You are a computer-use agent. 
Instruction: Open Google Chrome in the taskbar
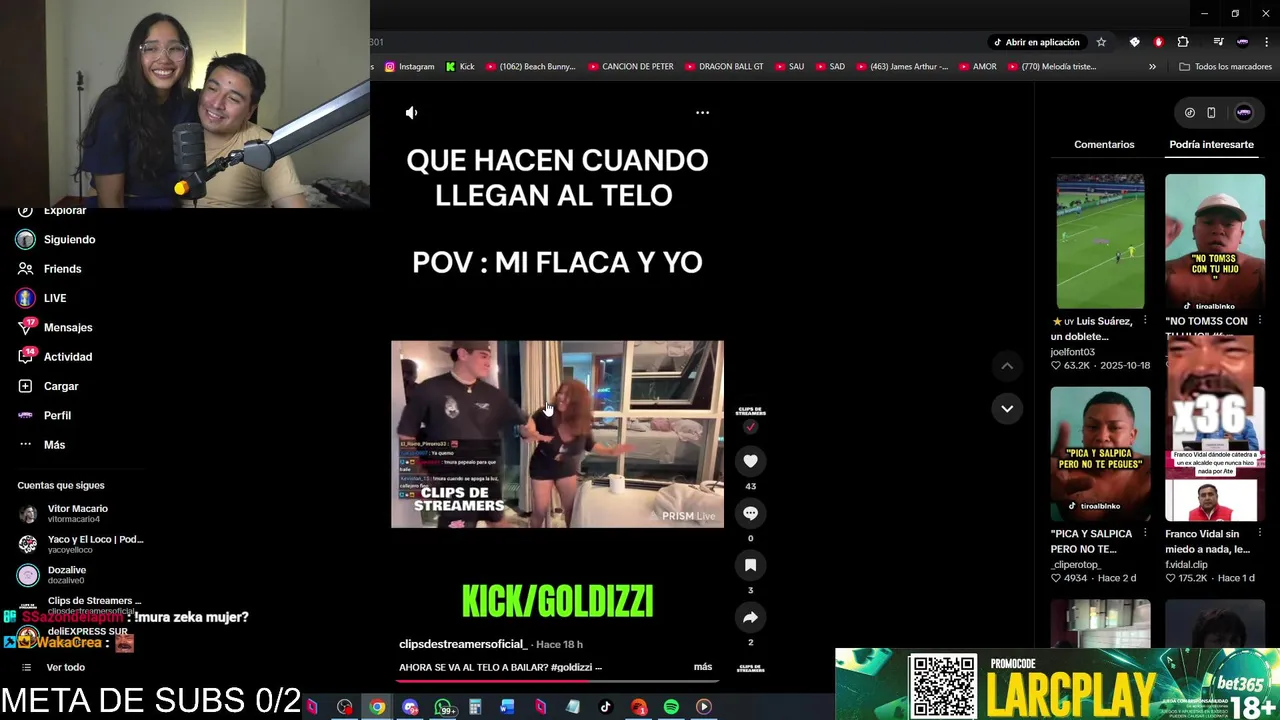pyautogui.click(x=377, y=707)
